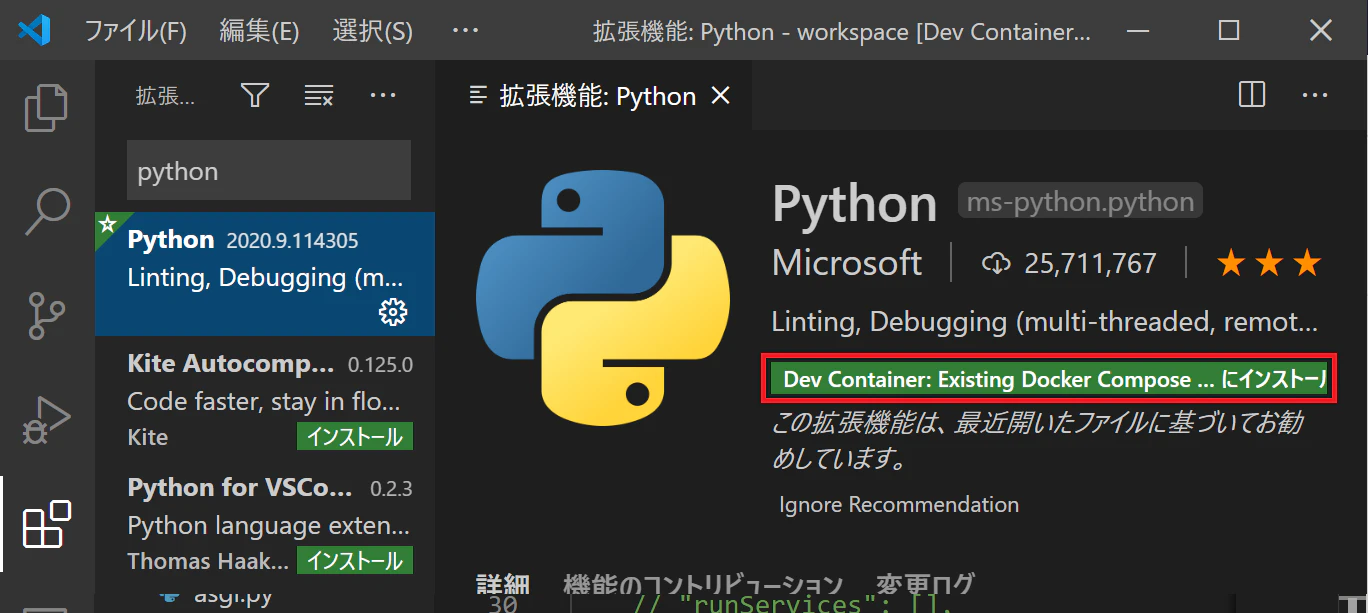Split the editor to the right
Viewport: 1368px width, 613px height.
click(x=1251, y=95)
